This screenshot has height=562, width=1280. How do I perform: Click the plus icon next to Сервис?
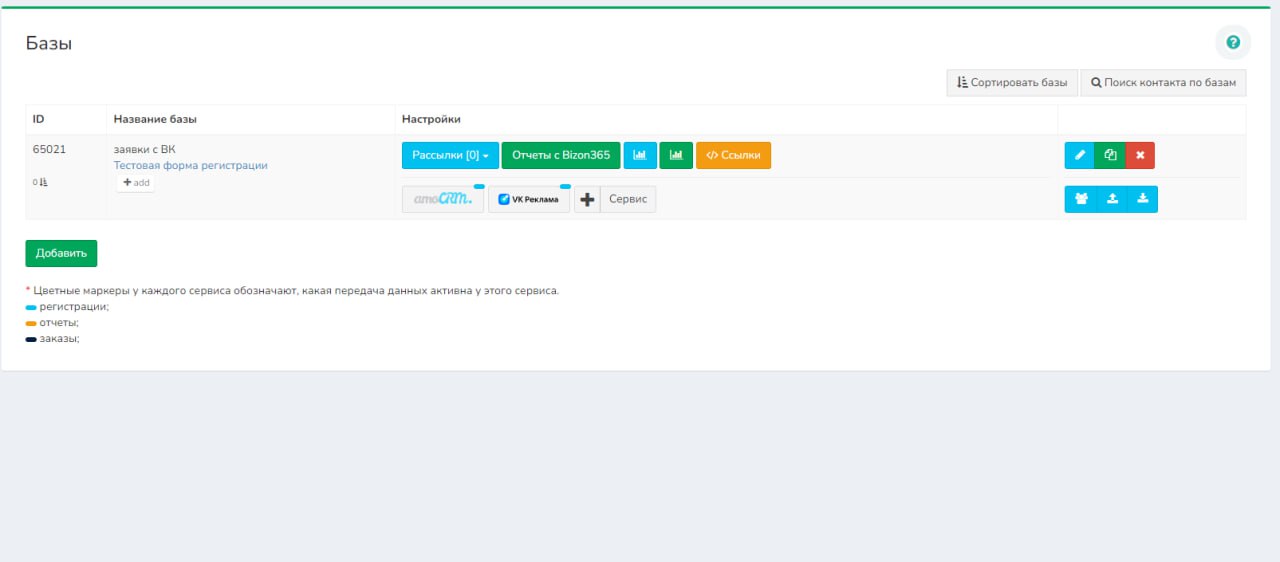(588, 199)
